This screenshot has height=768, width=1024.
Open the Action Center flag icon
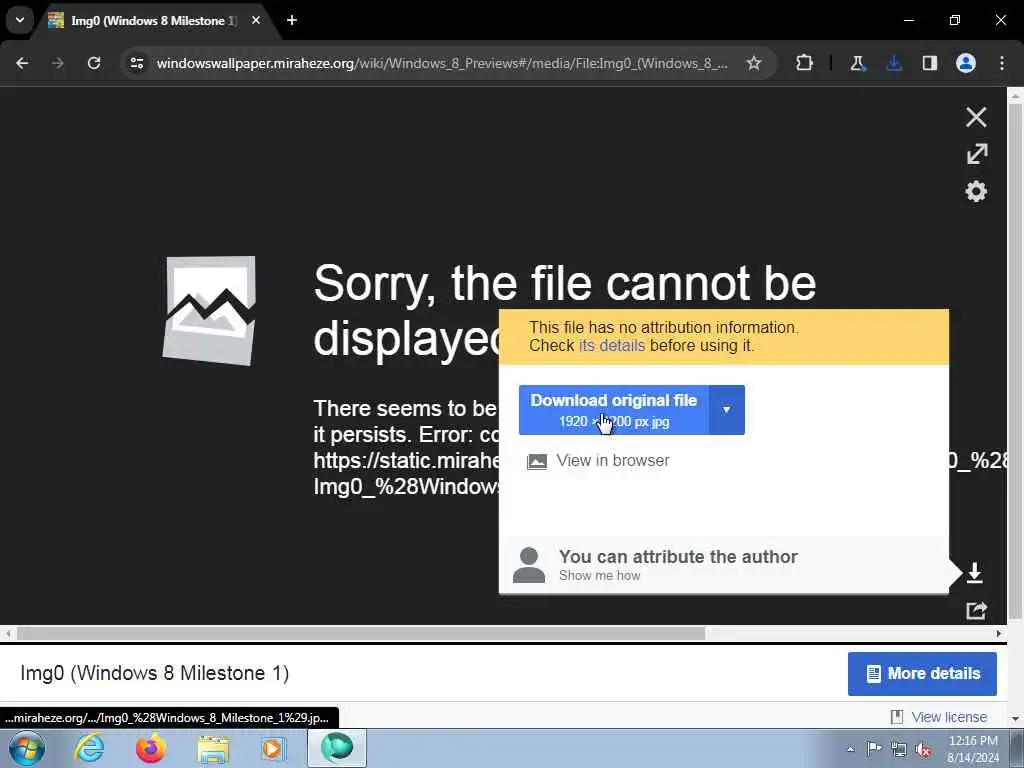point(874,749)
